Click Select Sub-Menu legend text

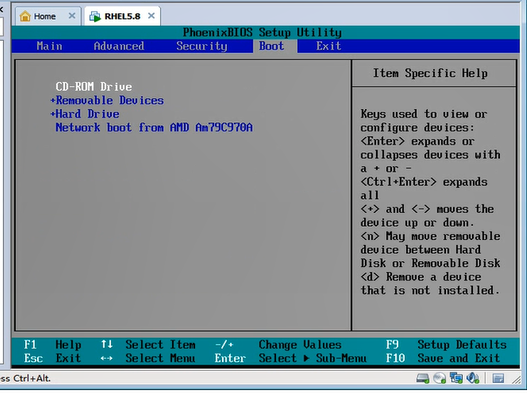tap(313, 358)
